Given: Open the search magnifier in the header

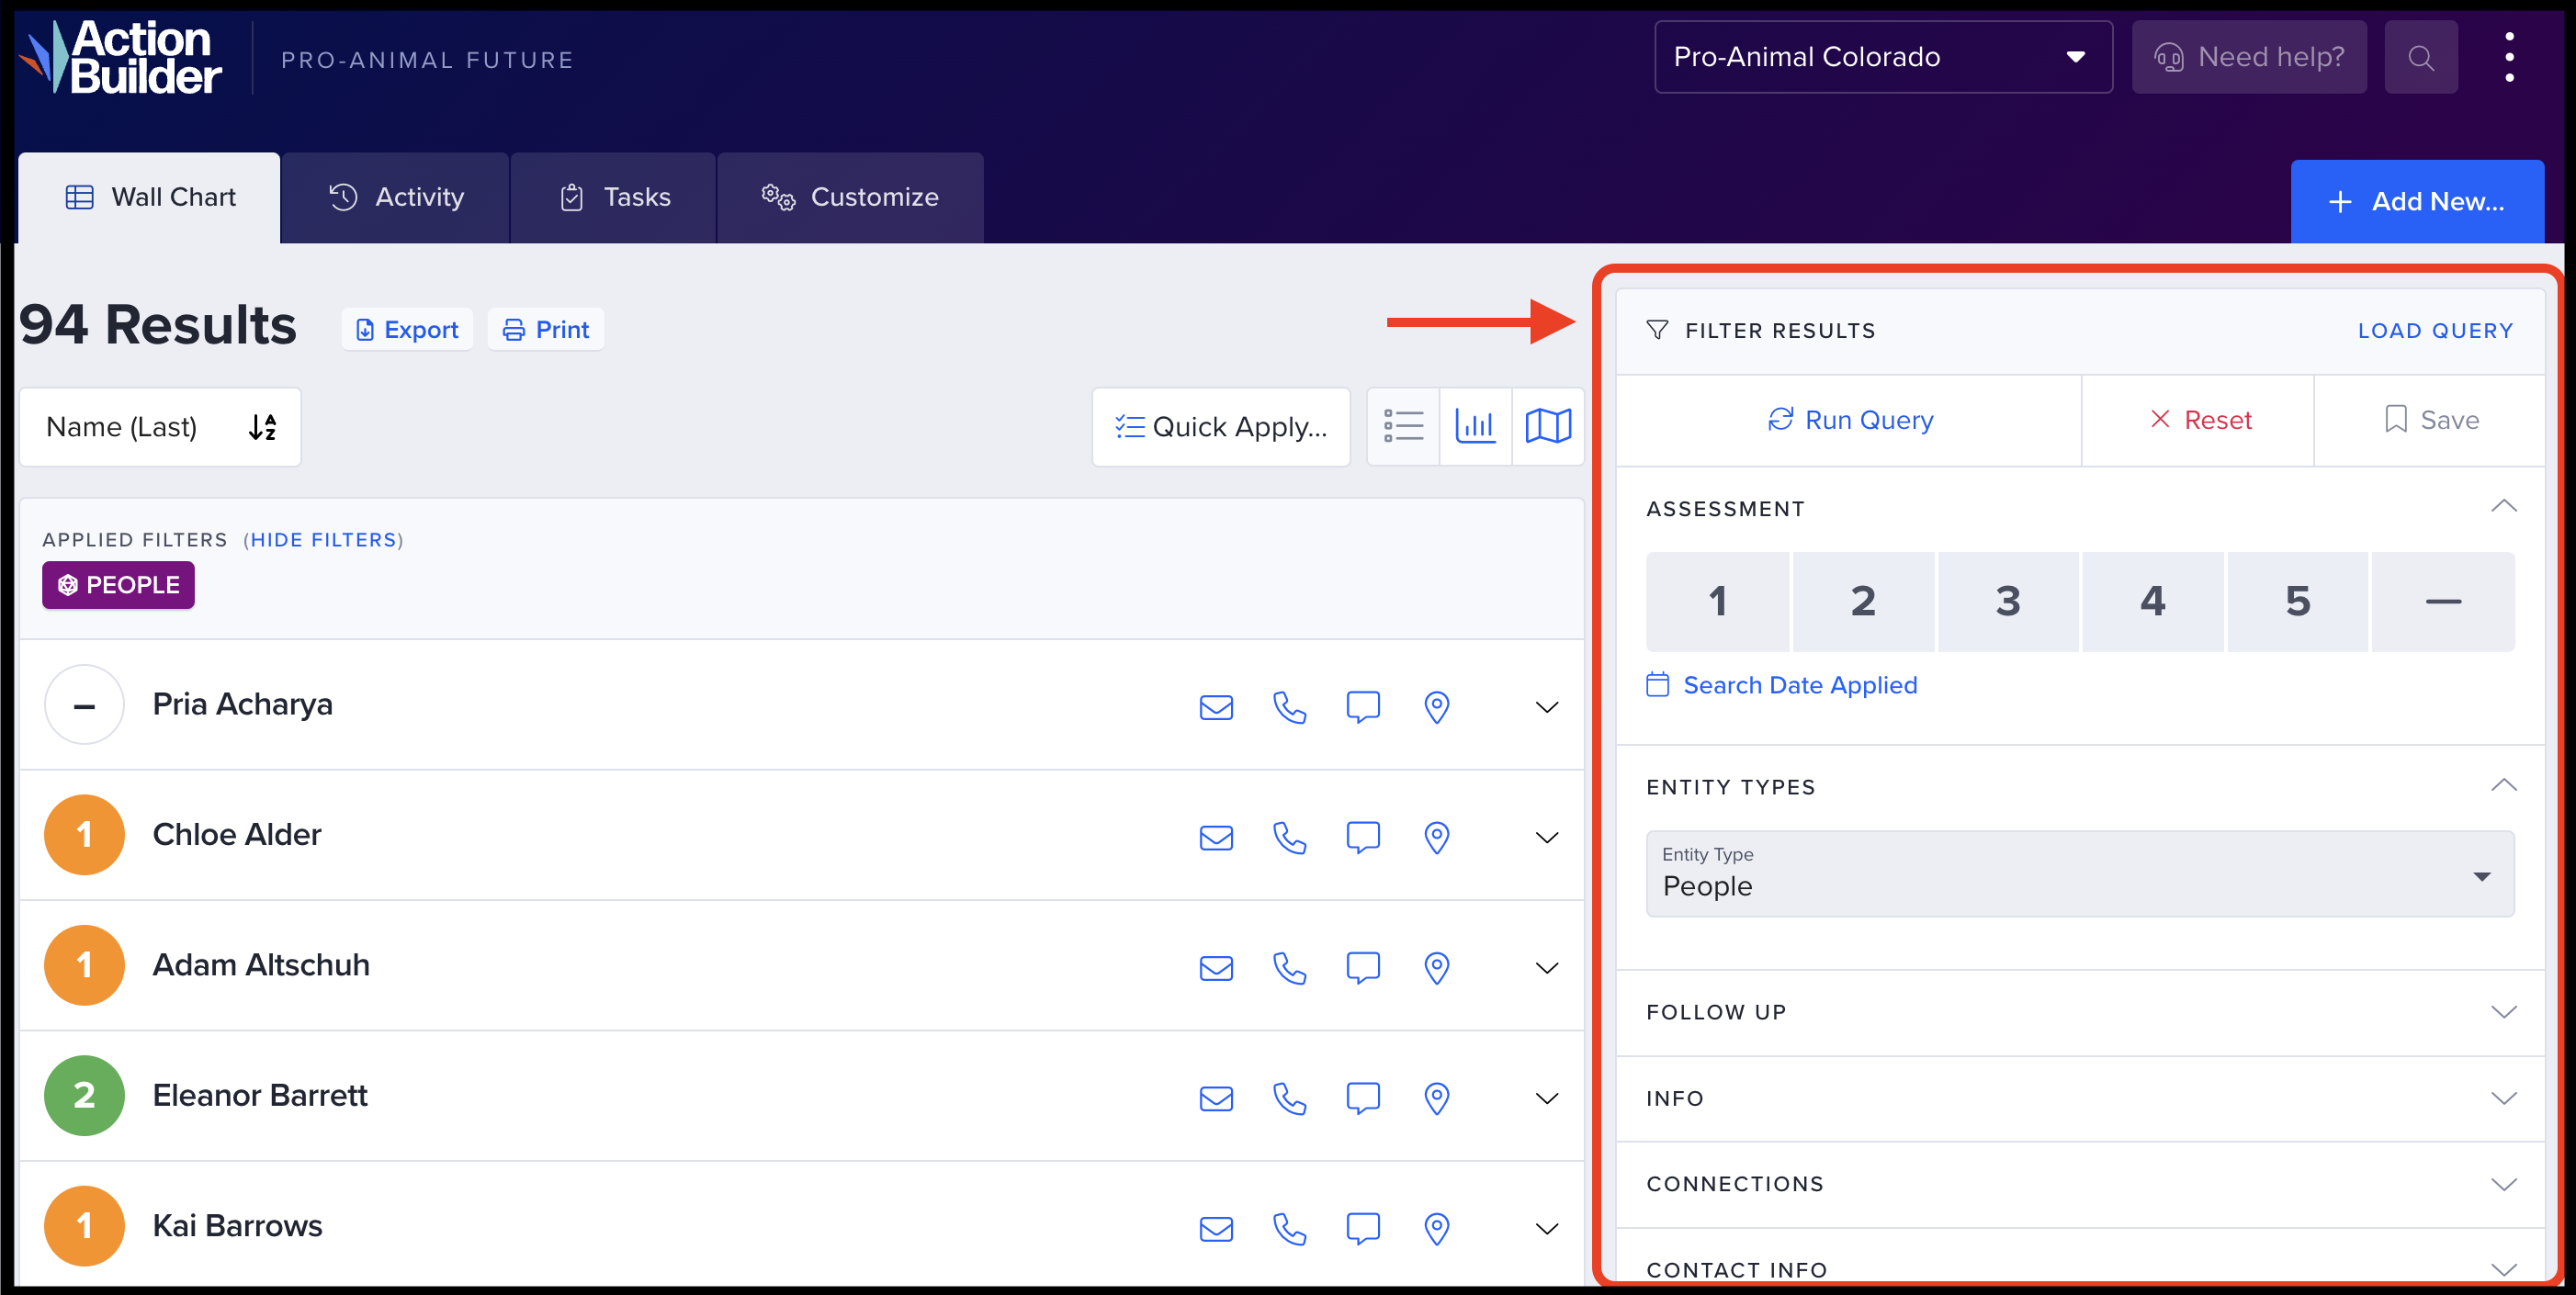Looking at the screenshot, I should 2420,58.
